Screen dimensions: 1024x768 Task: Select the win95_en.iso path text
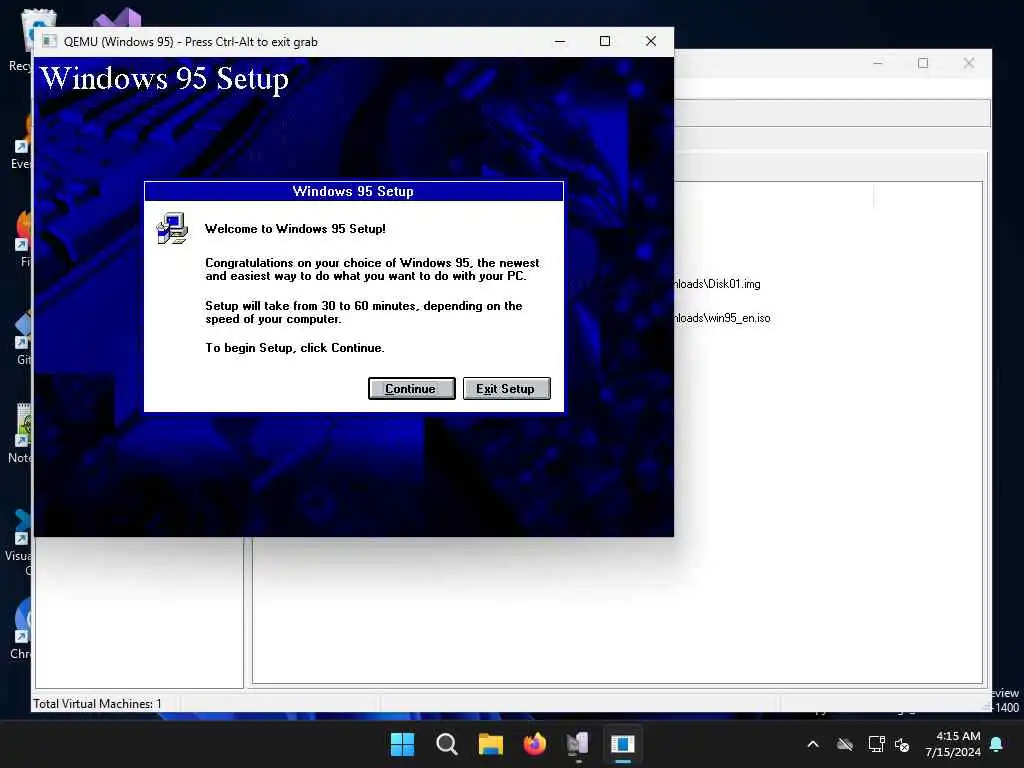[722, 318]
